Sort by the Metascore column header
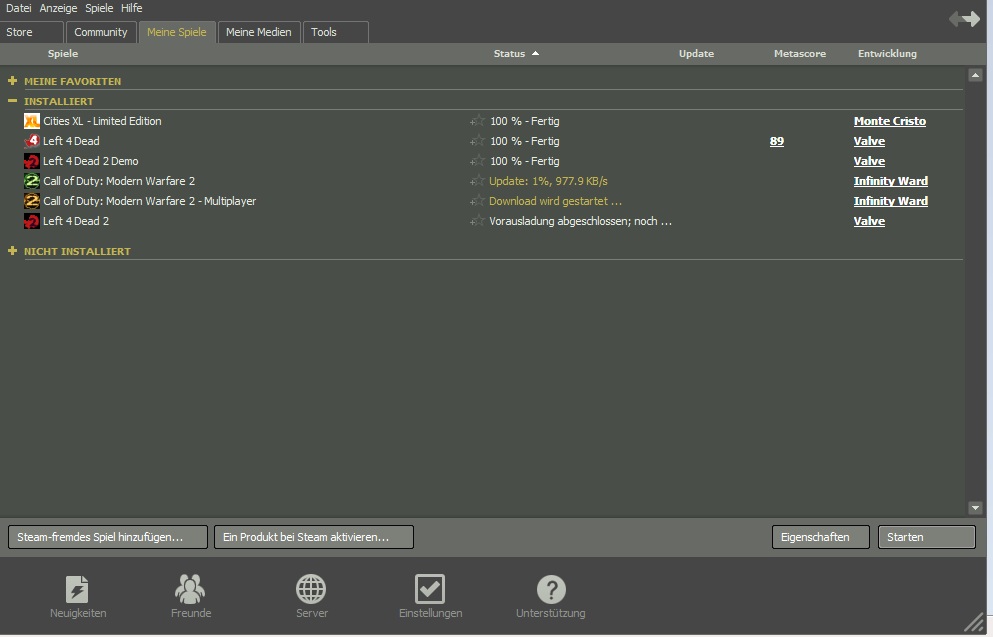Screen dimensions: 993x637 (800, 54)
